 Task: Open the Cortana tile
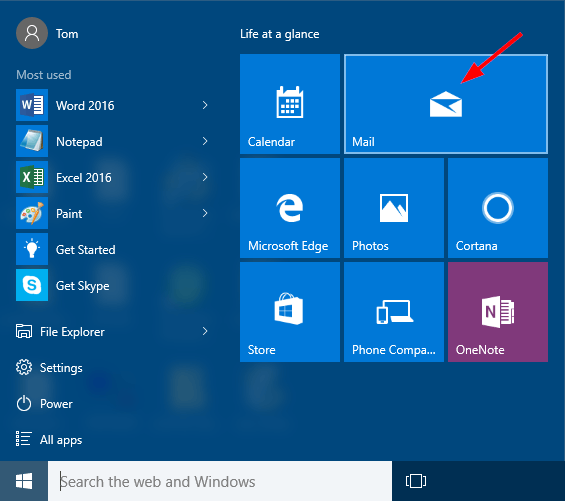pyautogui.click(x=498, y=208)
